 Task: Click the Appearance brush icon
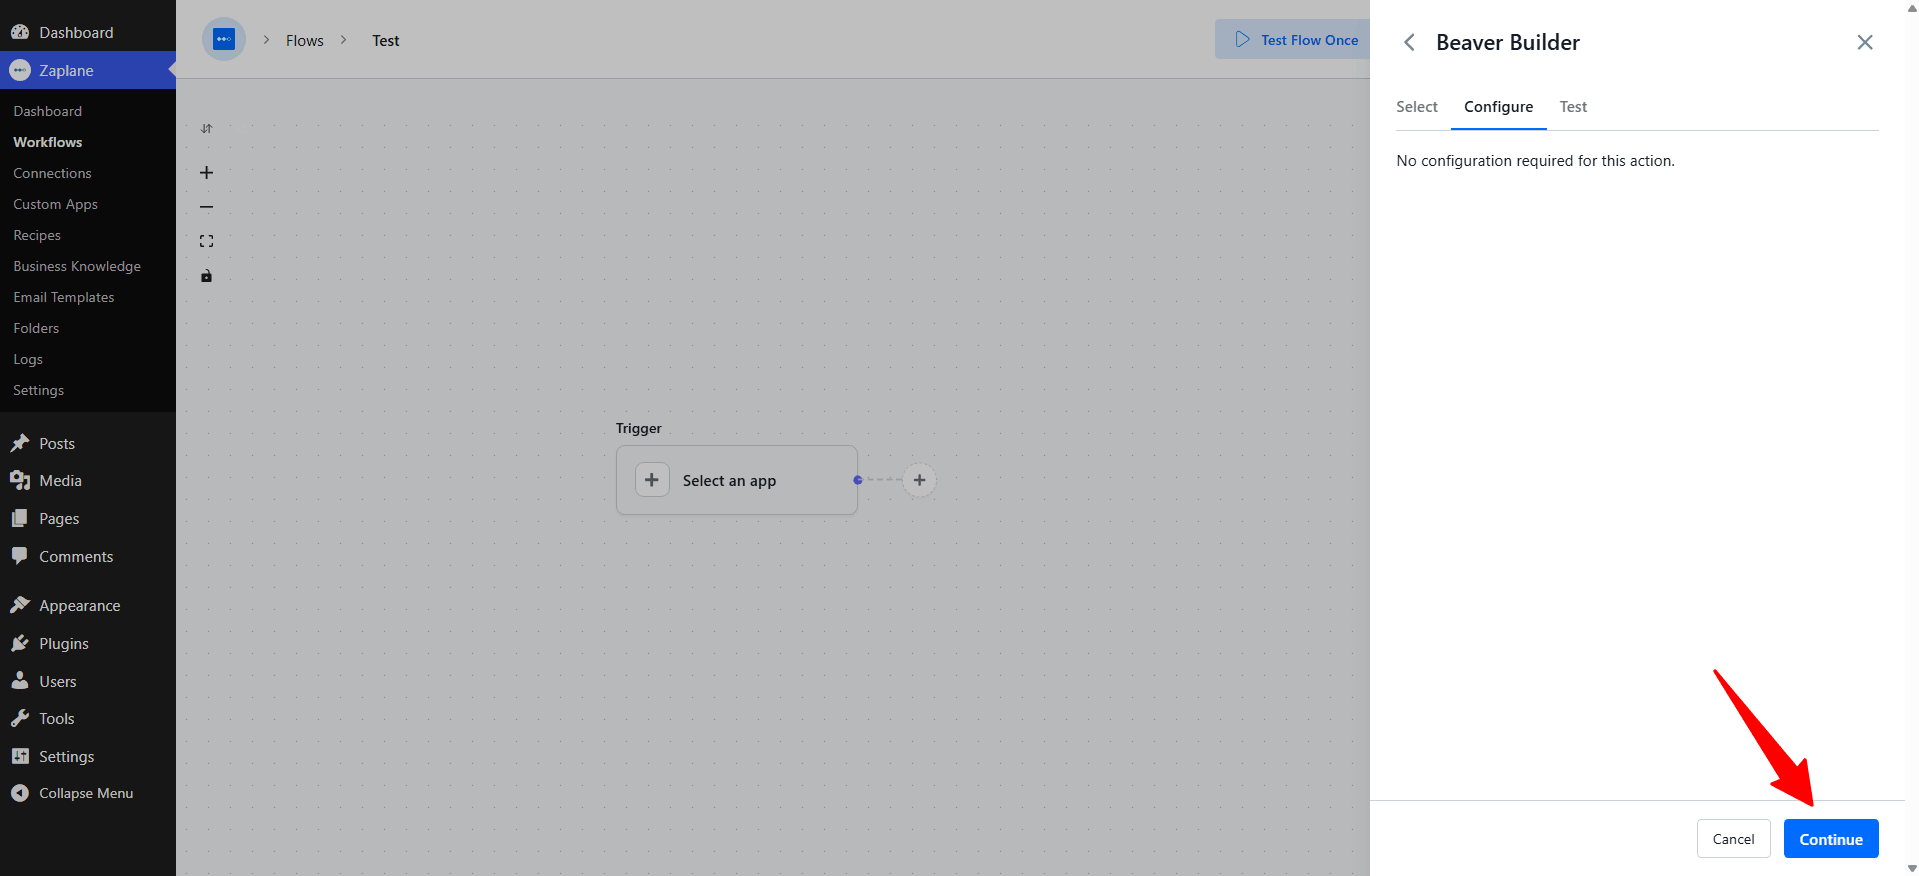(20, 605)
